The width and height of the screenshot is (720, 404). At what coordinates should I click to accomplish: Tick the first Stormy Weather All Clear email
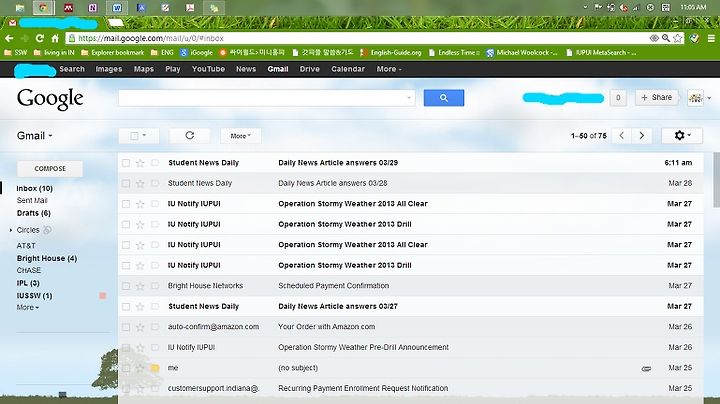(126, 204)
